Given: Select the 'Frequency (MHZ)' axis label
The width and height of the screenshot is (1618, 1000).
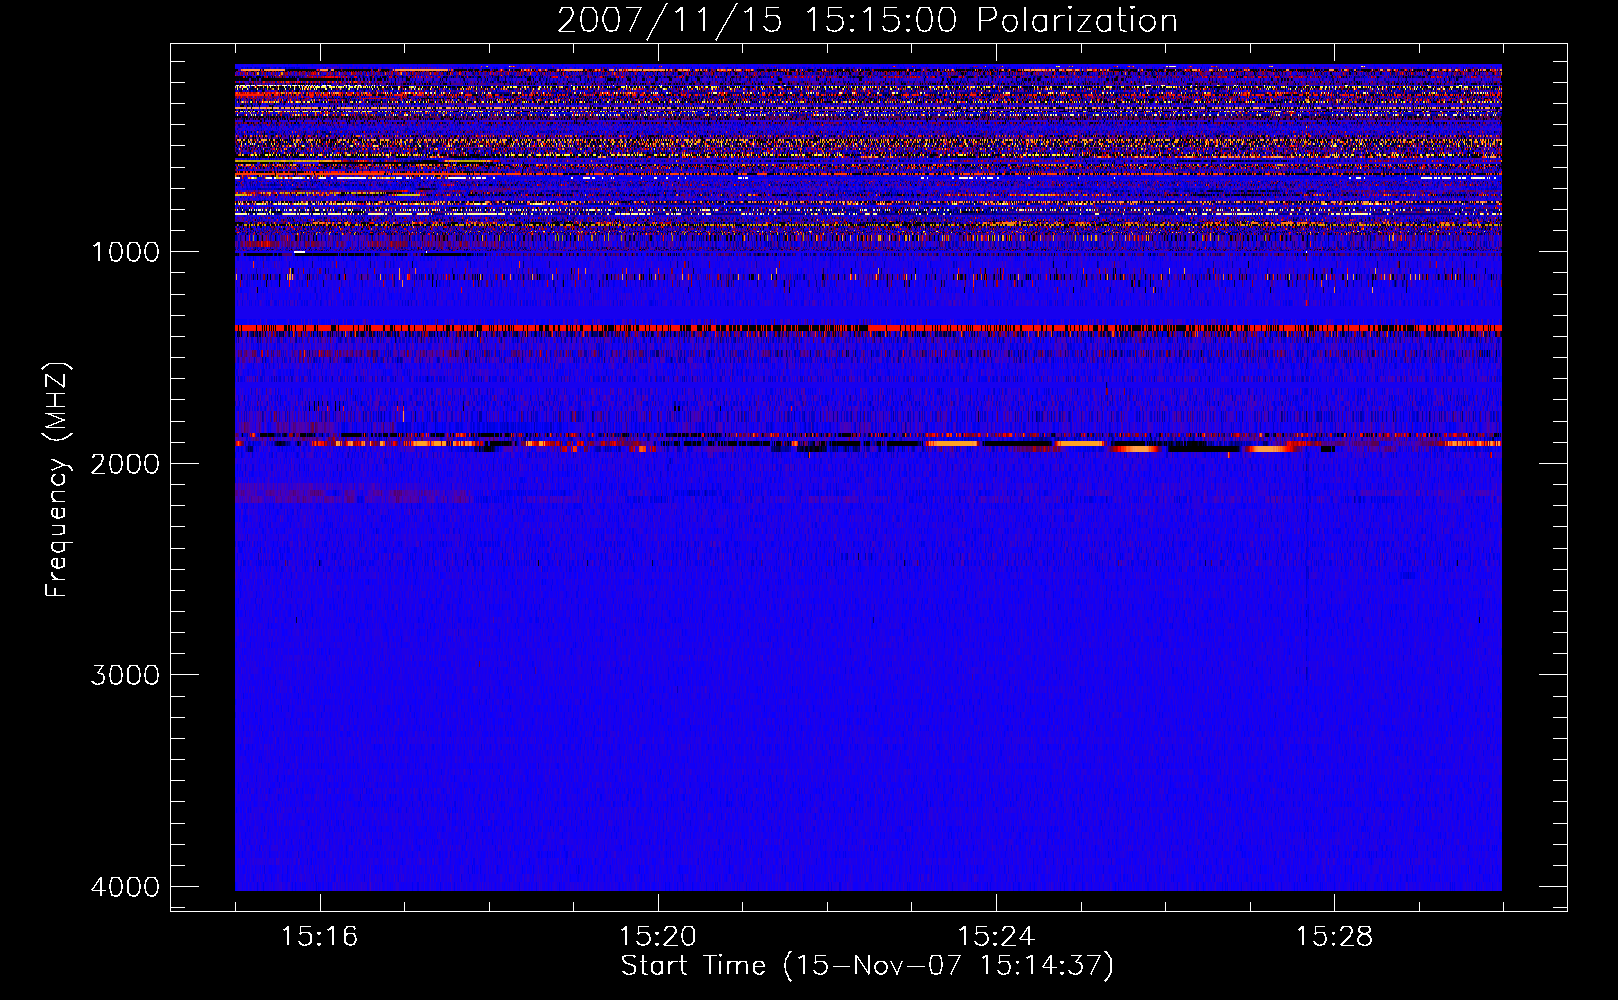Looking at the screenshot, I should coord(58,479).
